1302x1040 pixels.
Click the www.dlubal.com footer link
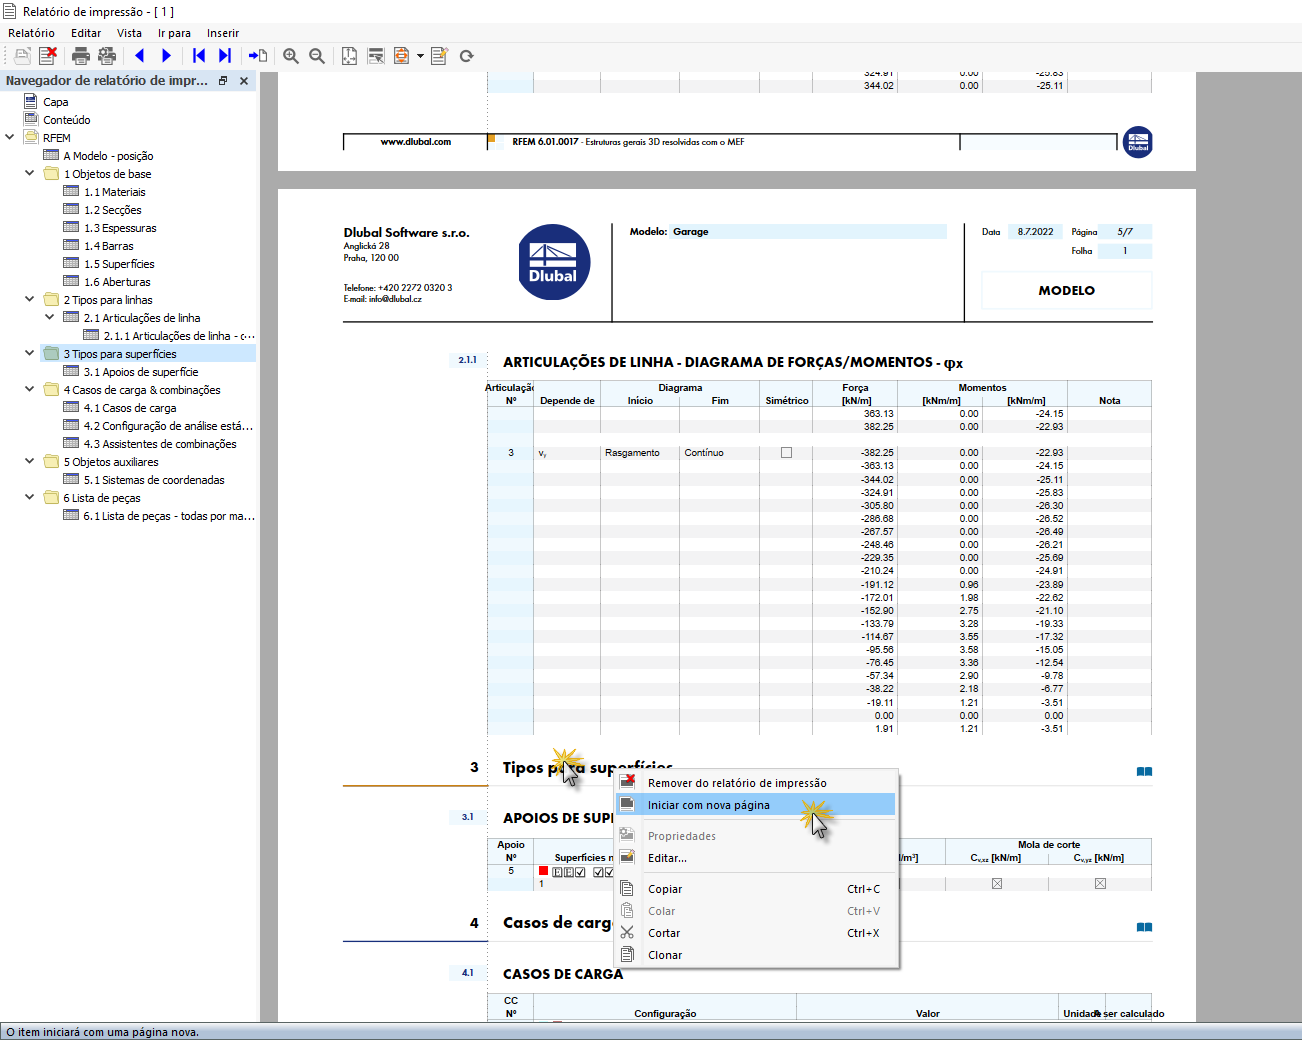pos(416,142)
